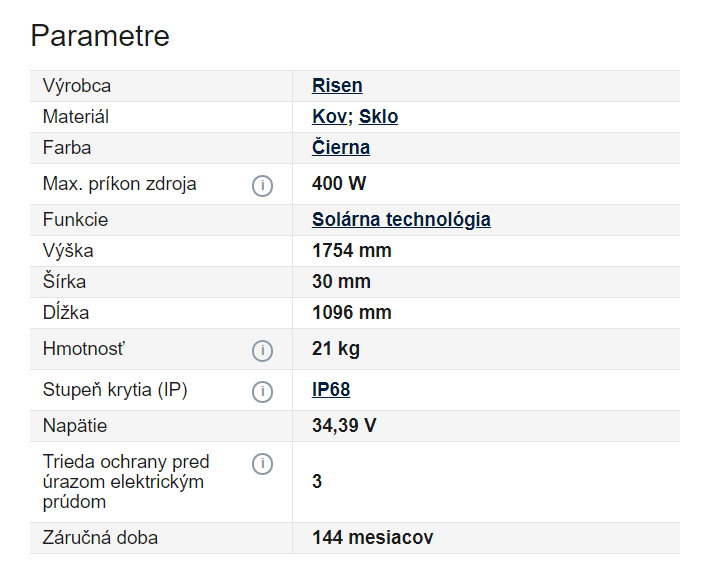Screen dimensions: 718x586
Task: Show info for Trieda ochrany pred úrazom
Action: coord(262,464)
